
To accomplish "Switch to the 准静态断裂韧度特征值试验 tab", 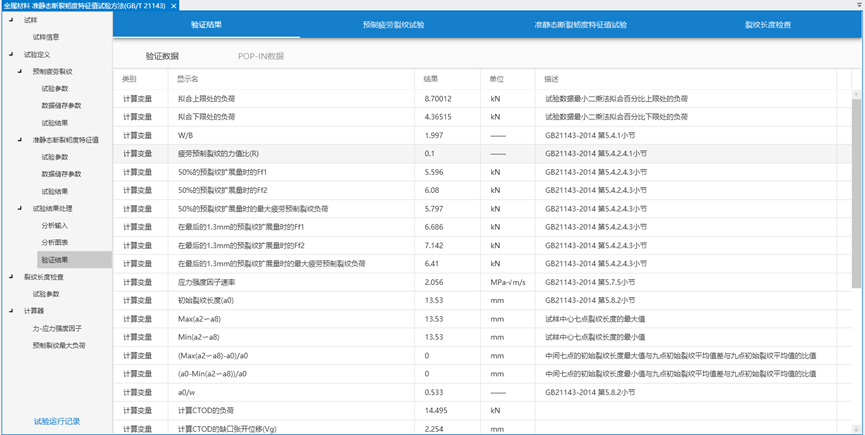I will pos(580,23).
